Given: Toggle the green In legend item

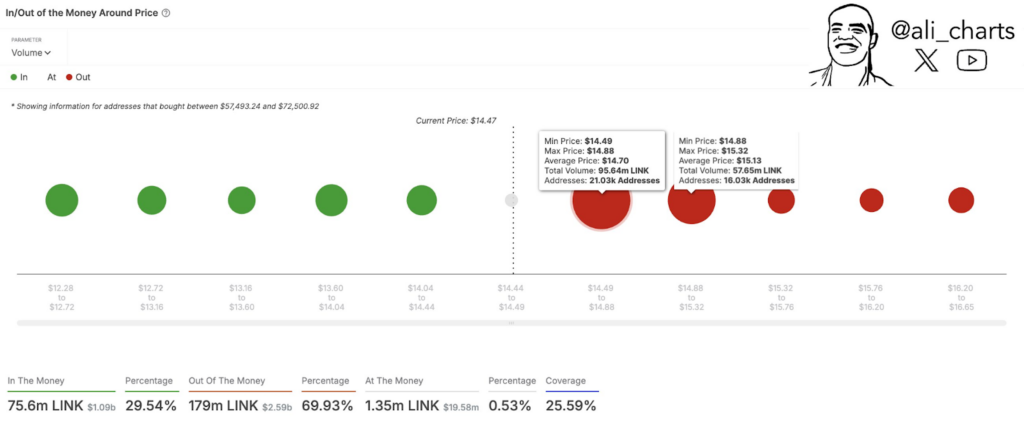Looking at the screenshot, I should (x=19, y=77).
